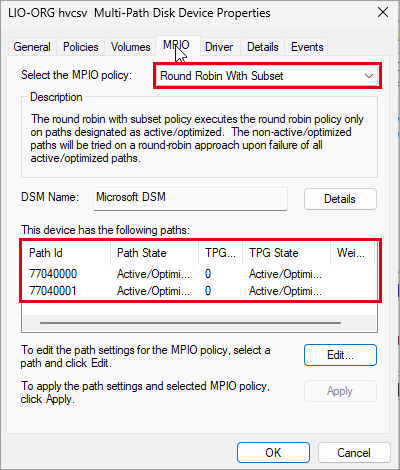Screen dimensions: 400x470
Task: Open the Details tab
Action: [x=263, y=47]
